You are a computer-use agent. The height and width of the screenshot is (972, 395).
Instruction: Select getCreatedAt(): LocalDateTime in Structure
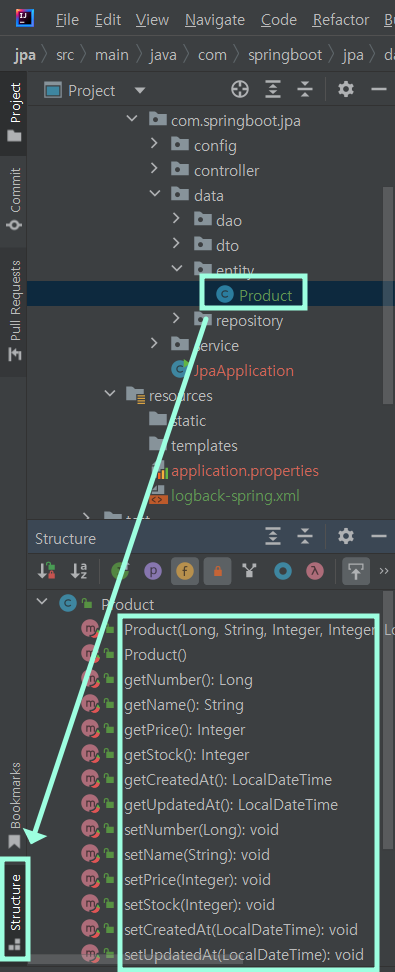228,780
